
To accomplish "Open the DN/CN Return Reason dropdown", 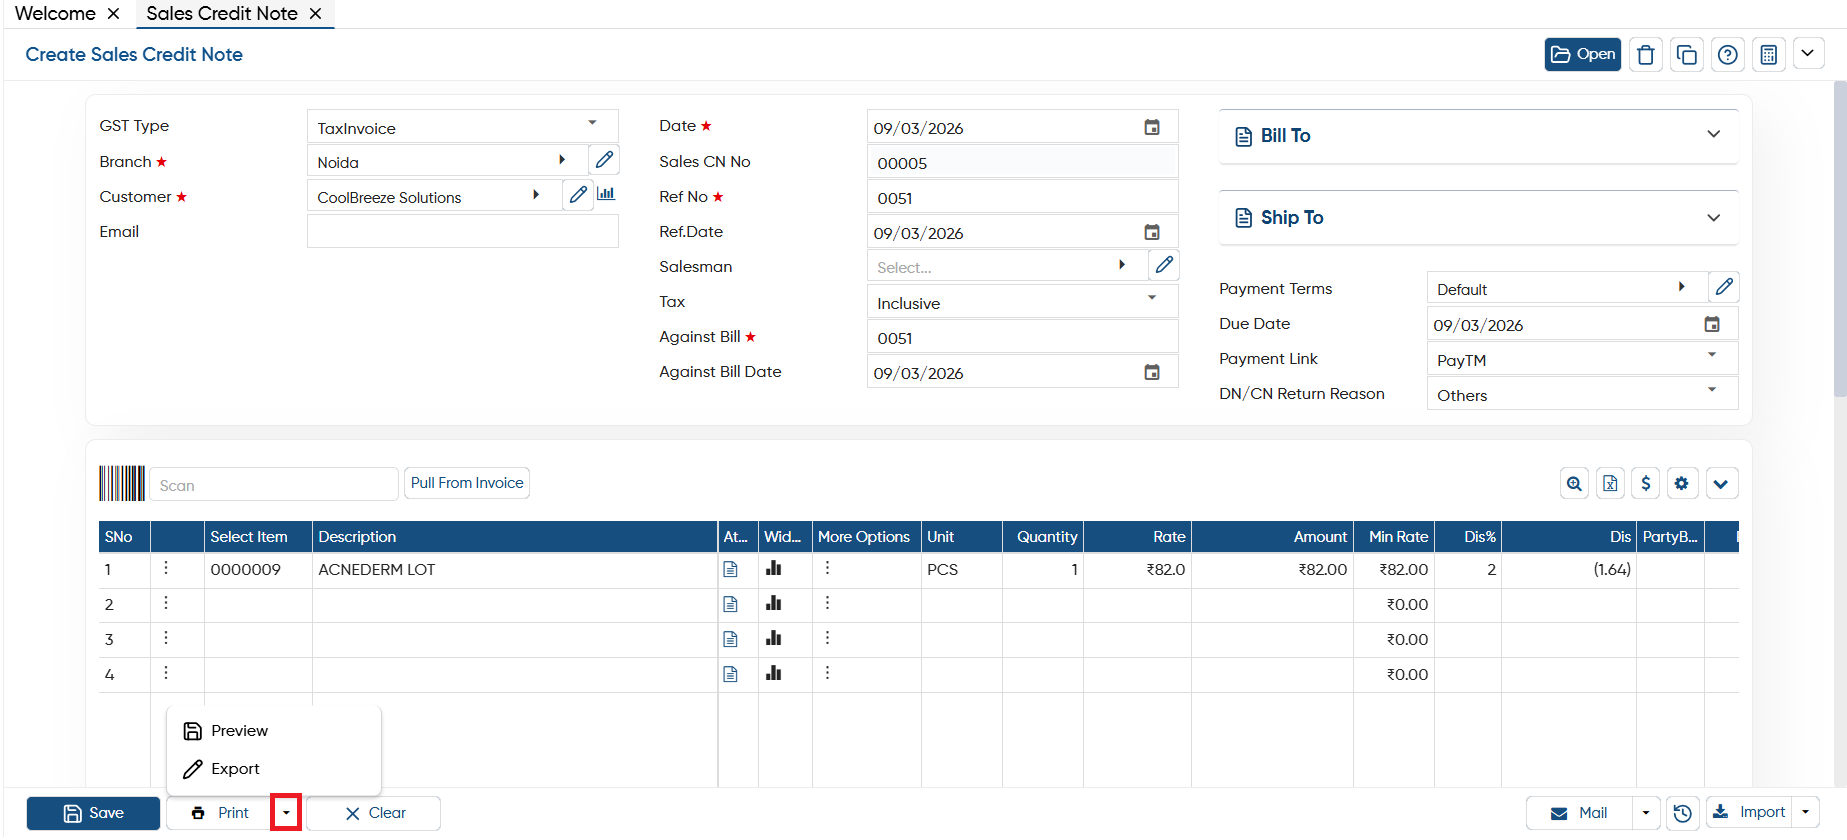I will tap(1582, 394).
